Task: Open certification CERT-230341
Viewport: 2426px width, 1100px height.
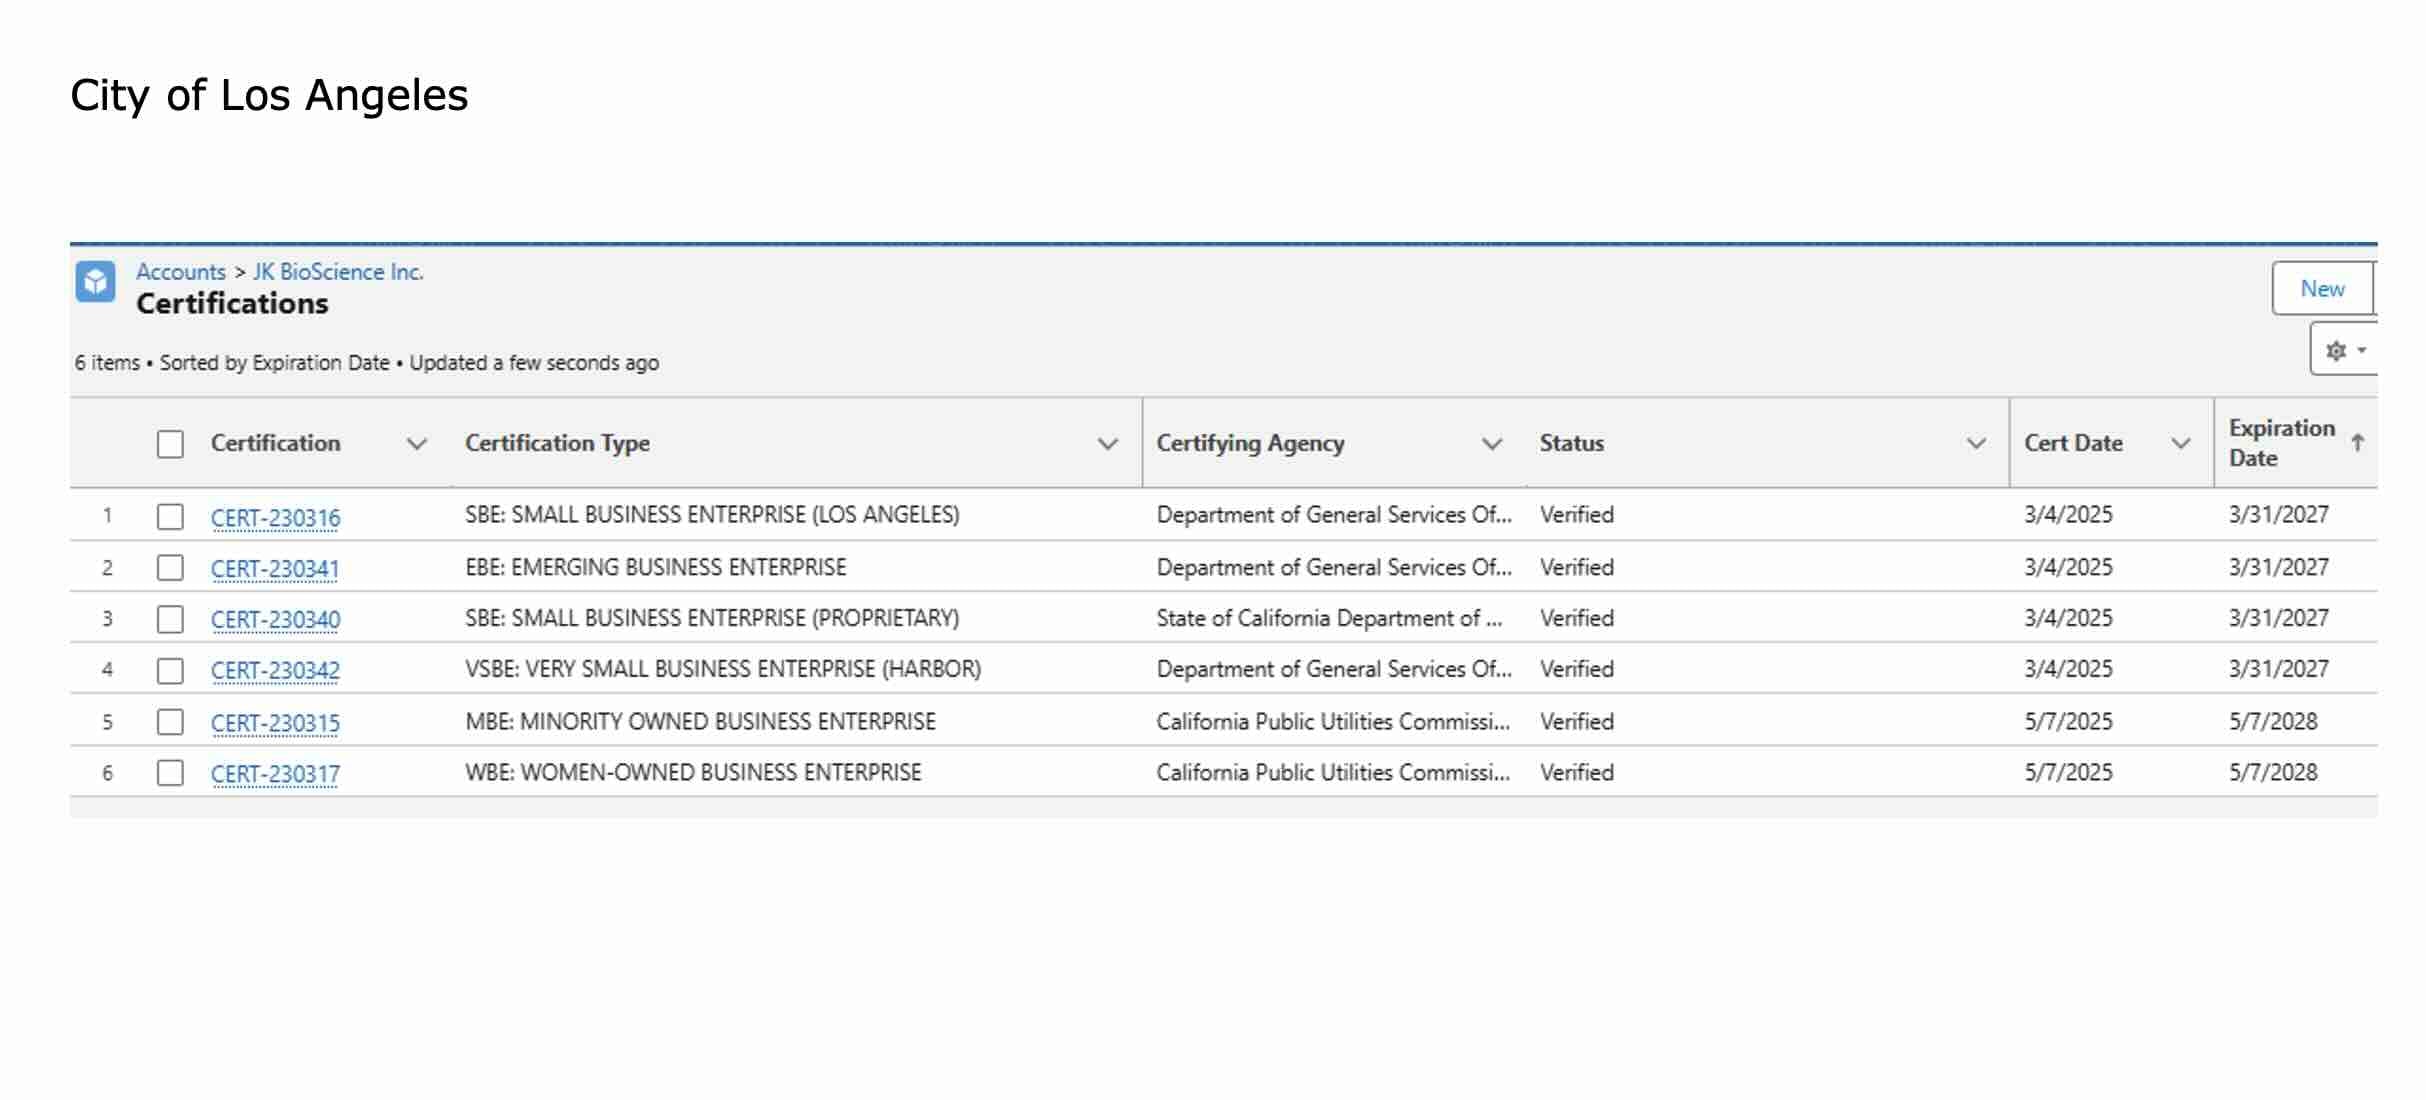Action: [275, 569]
